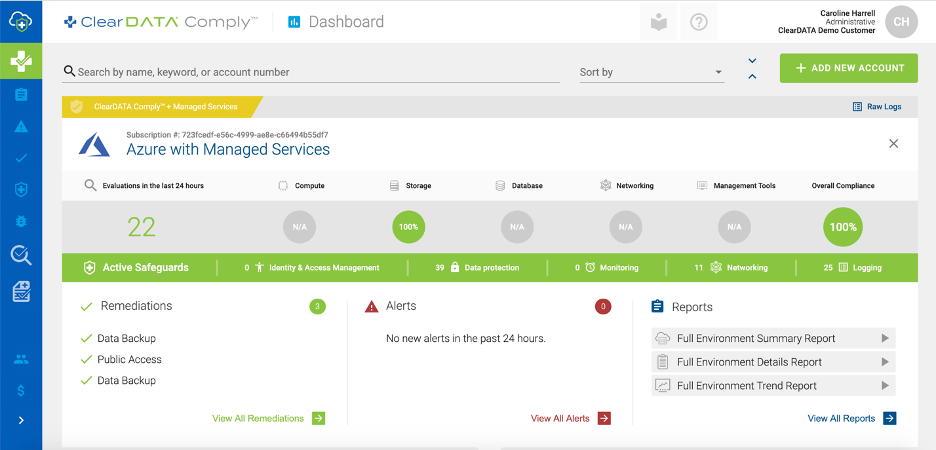Open the checkmark remediations icon in sidebar
This screenshot has width=936, height=450.
coord(21,158)
